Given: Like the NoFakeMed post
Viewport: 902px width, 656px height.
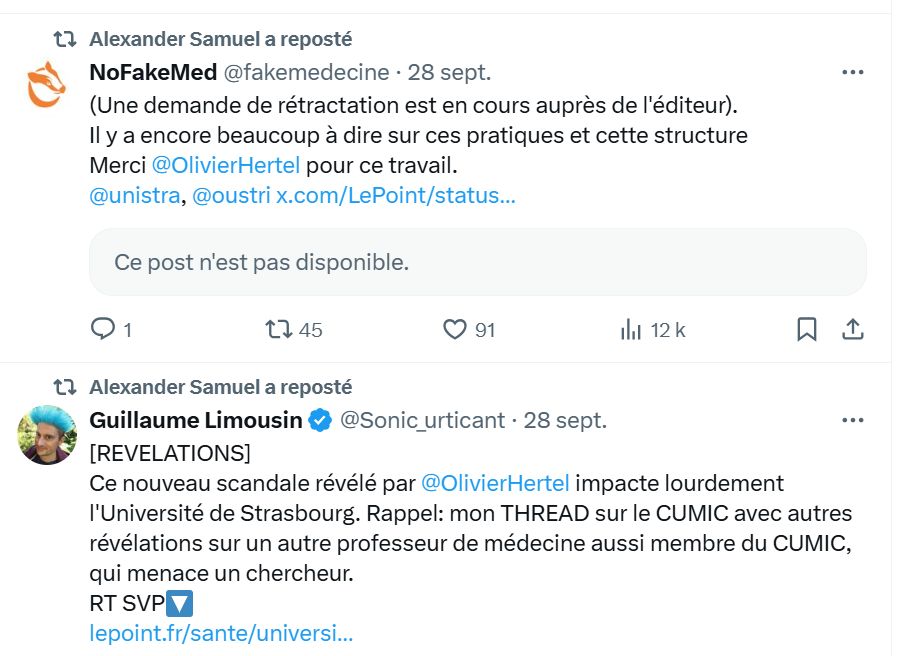Looking at the screenshot, I should tap(456, 329).
